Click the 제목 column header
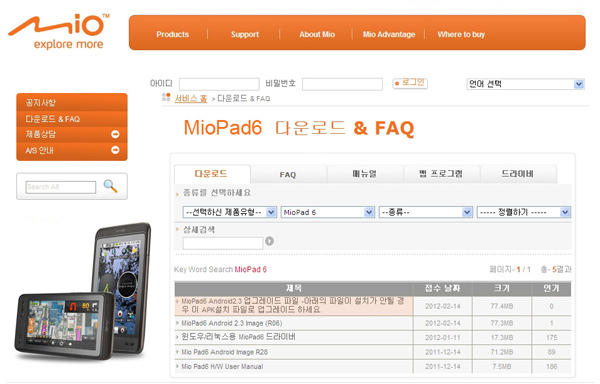 [x=293, y=289]
